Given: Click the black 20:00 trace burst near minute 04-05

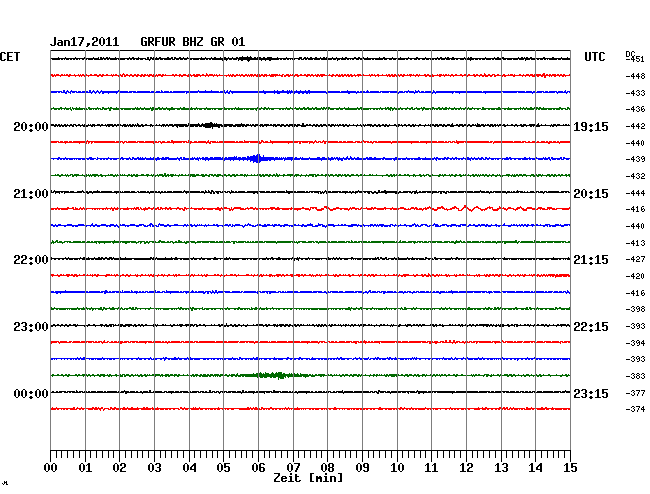Looking at the screenshot, I should [x=209, y=125].
